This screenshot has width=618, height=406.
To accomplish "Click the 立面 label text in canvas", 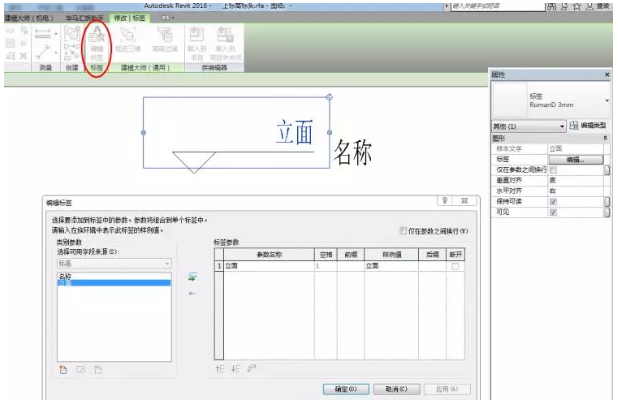I will (295, 132).
